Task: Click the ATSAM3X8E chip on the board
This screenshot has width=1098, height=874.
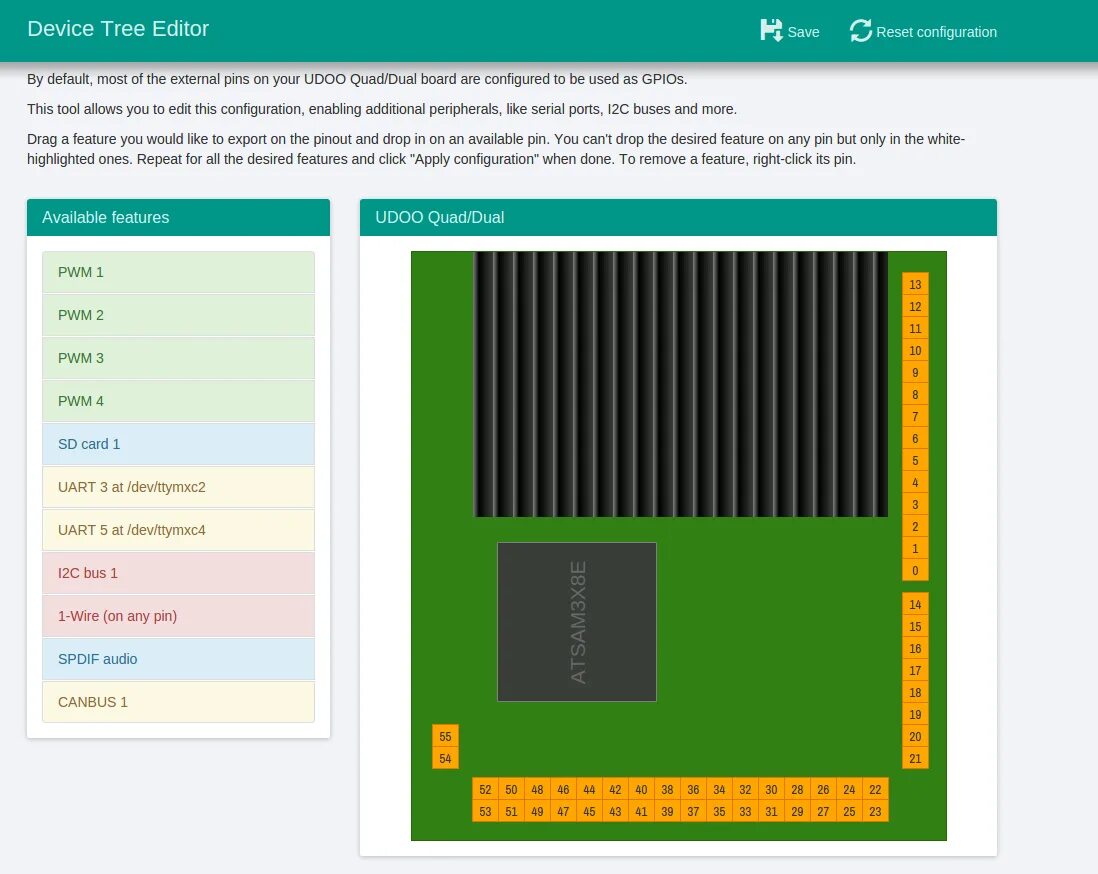Action: (577, 622)
